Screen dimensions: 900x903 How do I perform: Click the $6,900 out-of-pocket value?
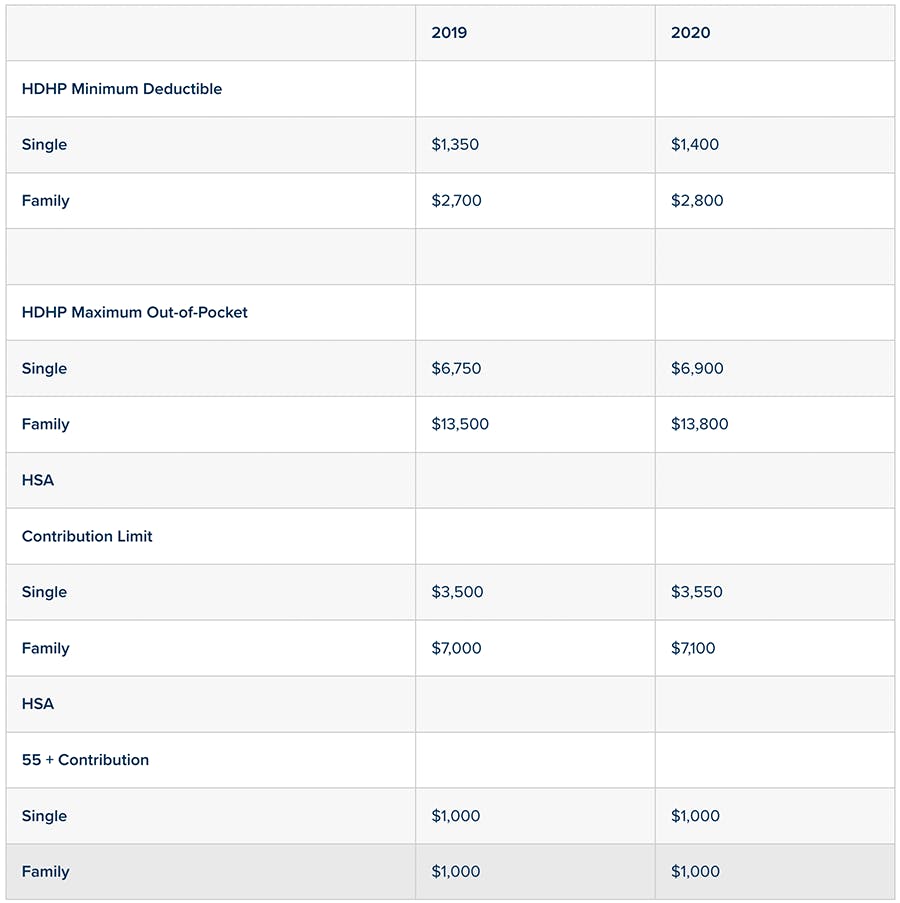click(x=697, y=368)
